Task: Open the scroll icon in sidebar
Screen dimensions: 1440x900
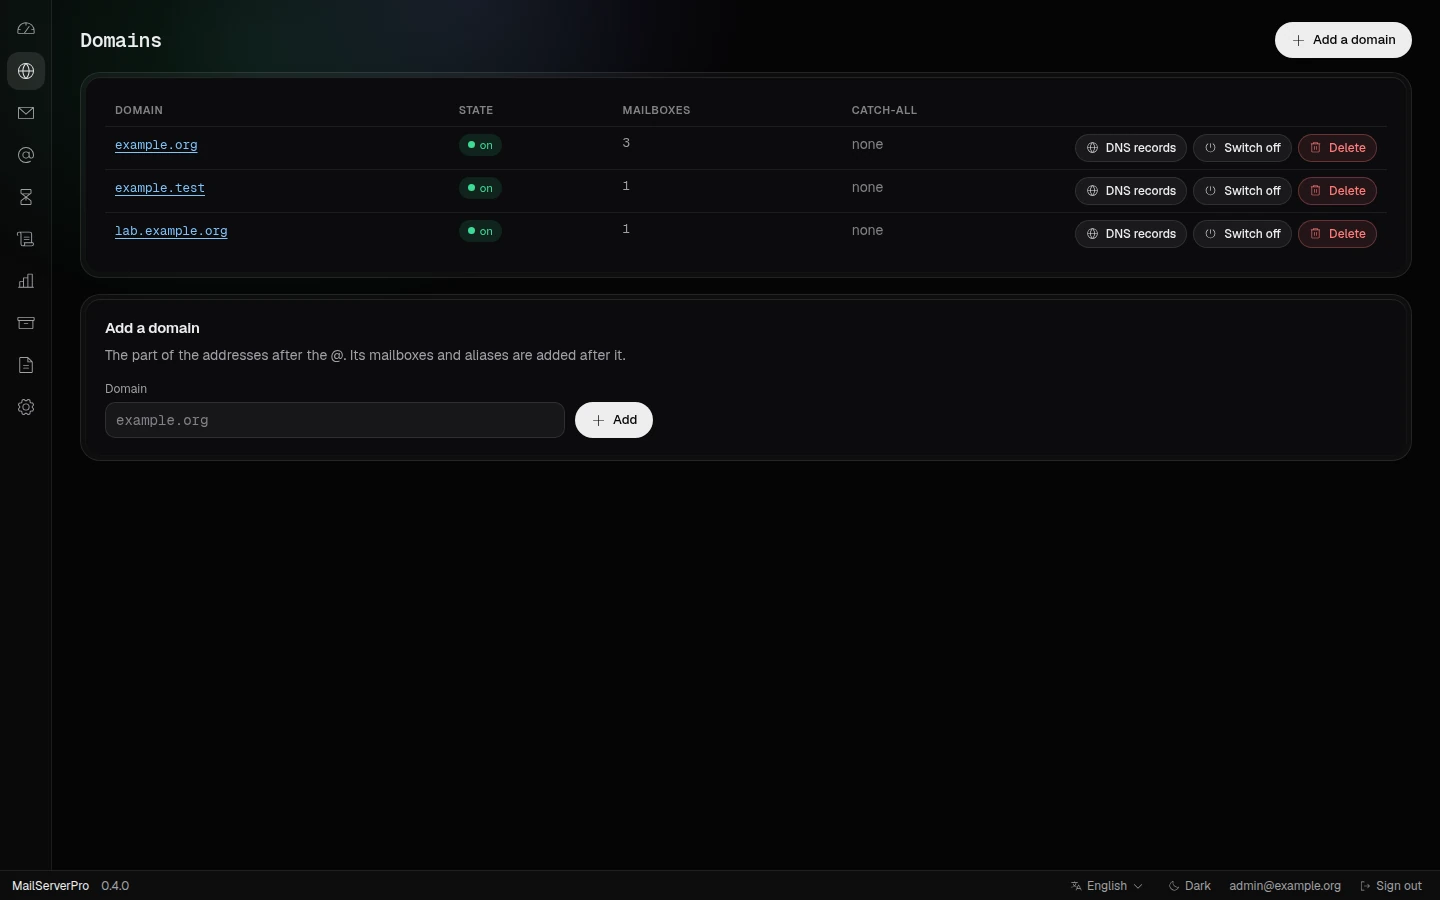Action: point(26,239)
